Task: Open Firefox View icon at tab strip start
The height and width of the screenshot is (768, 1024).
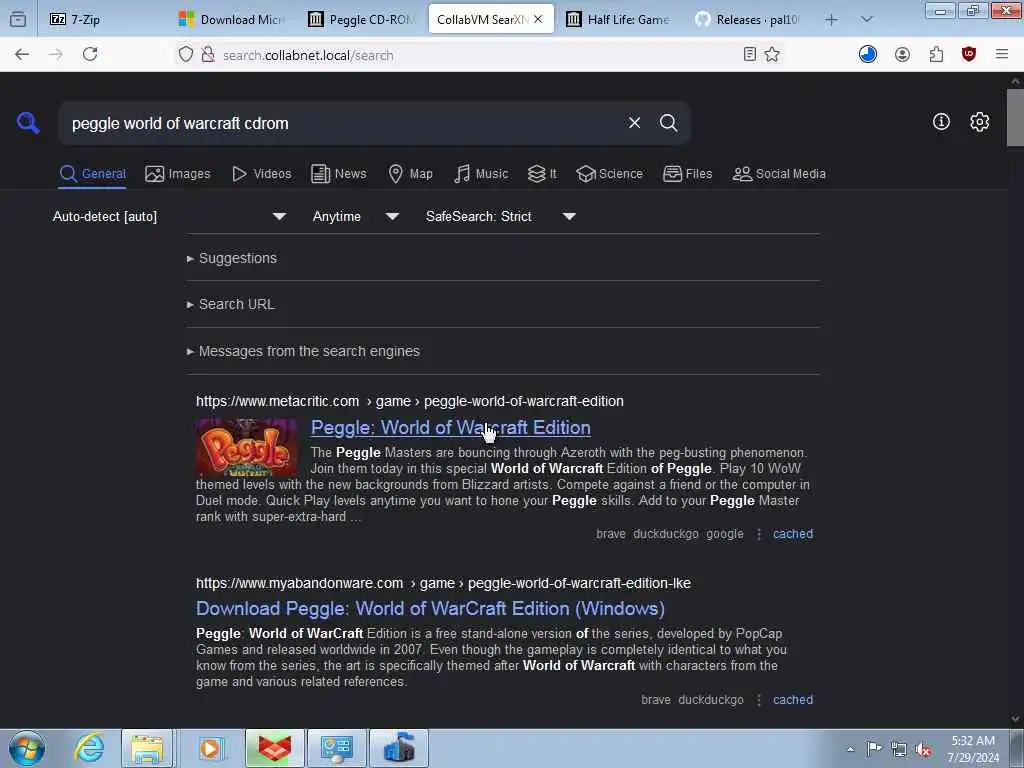Action: pos(18,20)
